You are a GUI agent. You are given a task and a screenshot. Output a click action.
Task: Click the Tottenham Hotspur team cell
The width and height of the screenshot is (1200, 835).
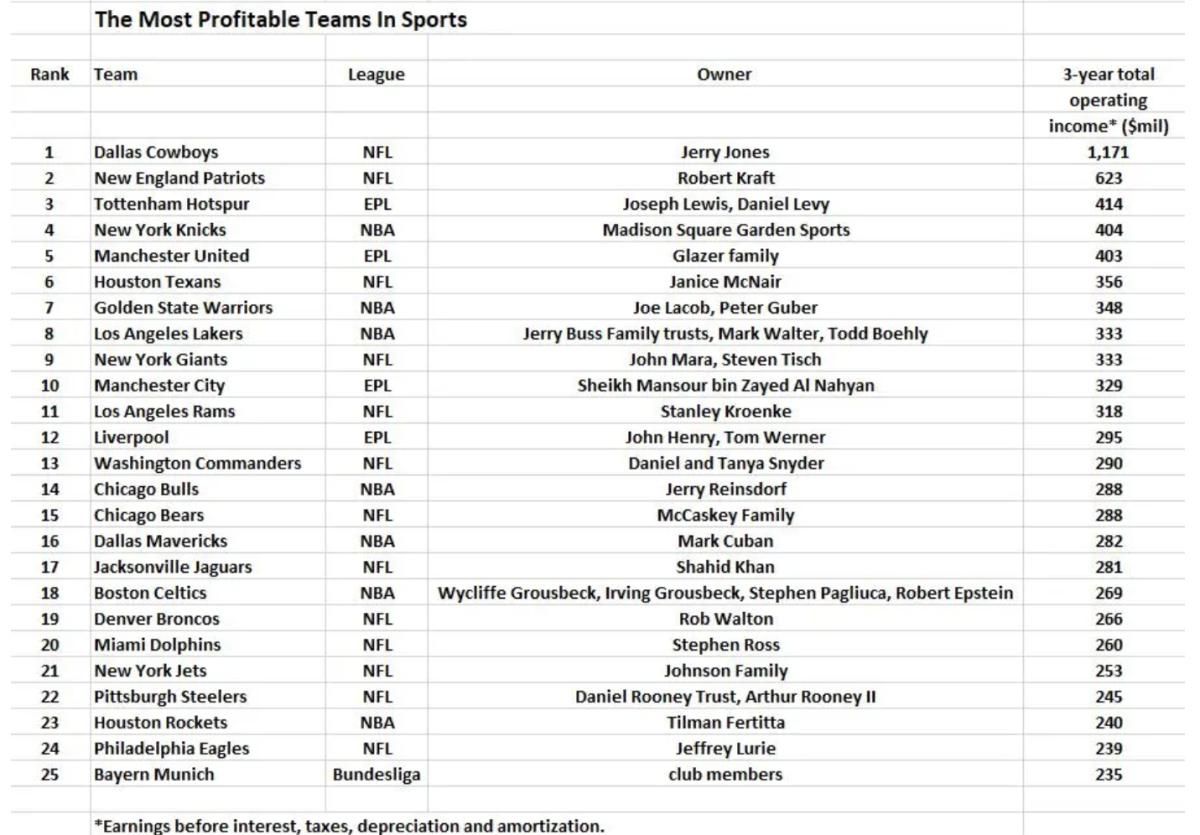point(172,204)
